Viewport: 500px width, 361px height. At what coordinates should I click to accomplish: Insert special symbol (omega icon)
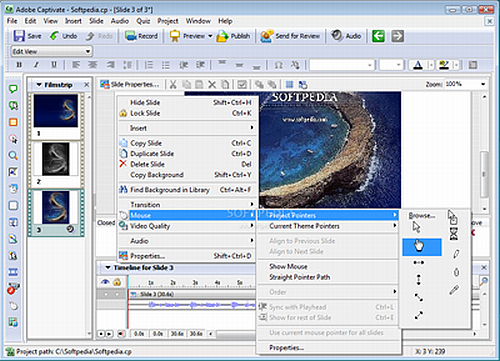pyautogui.click(x=278, y=65)
